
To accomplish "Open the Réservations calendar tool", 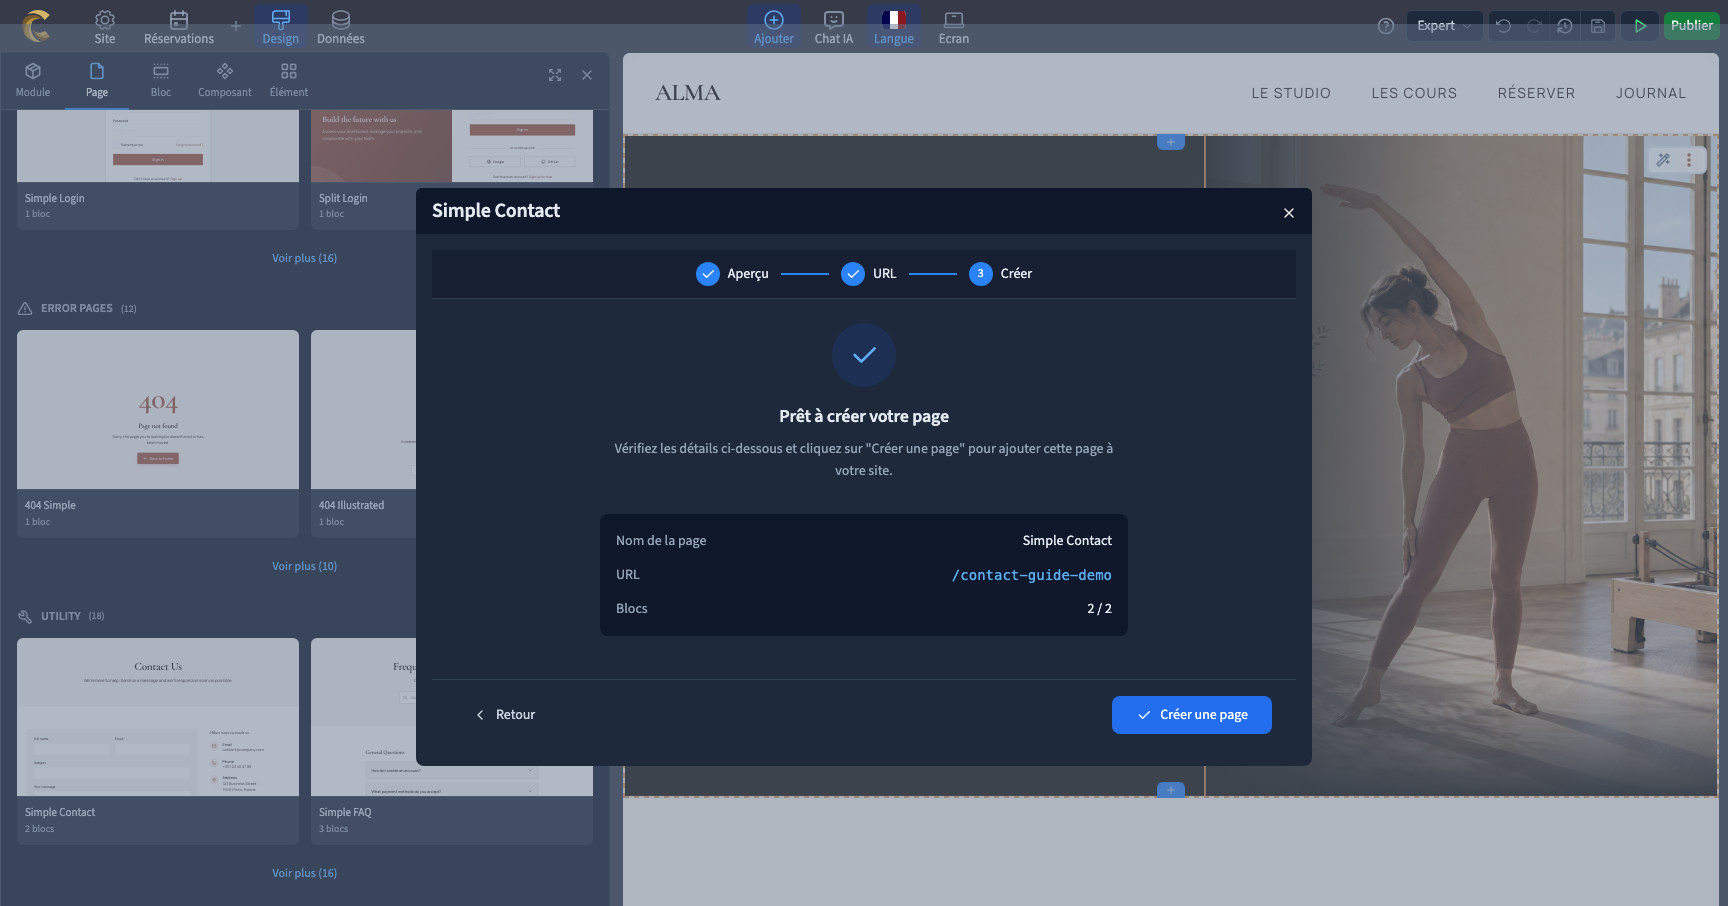I will coord(179,27).
